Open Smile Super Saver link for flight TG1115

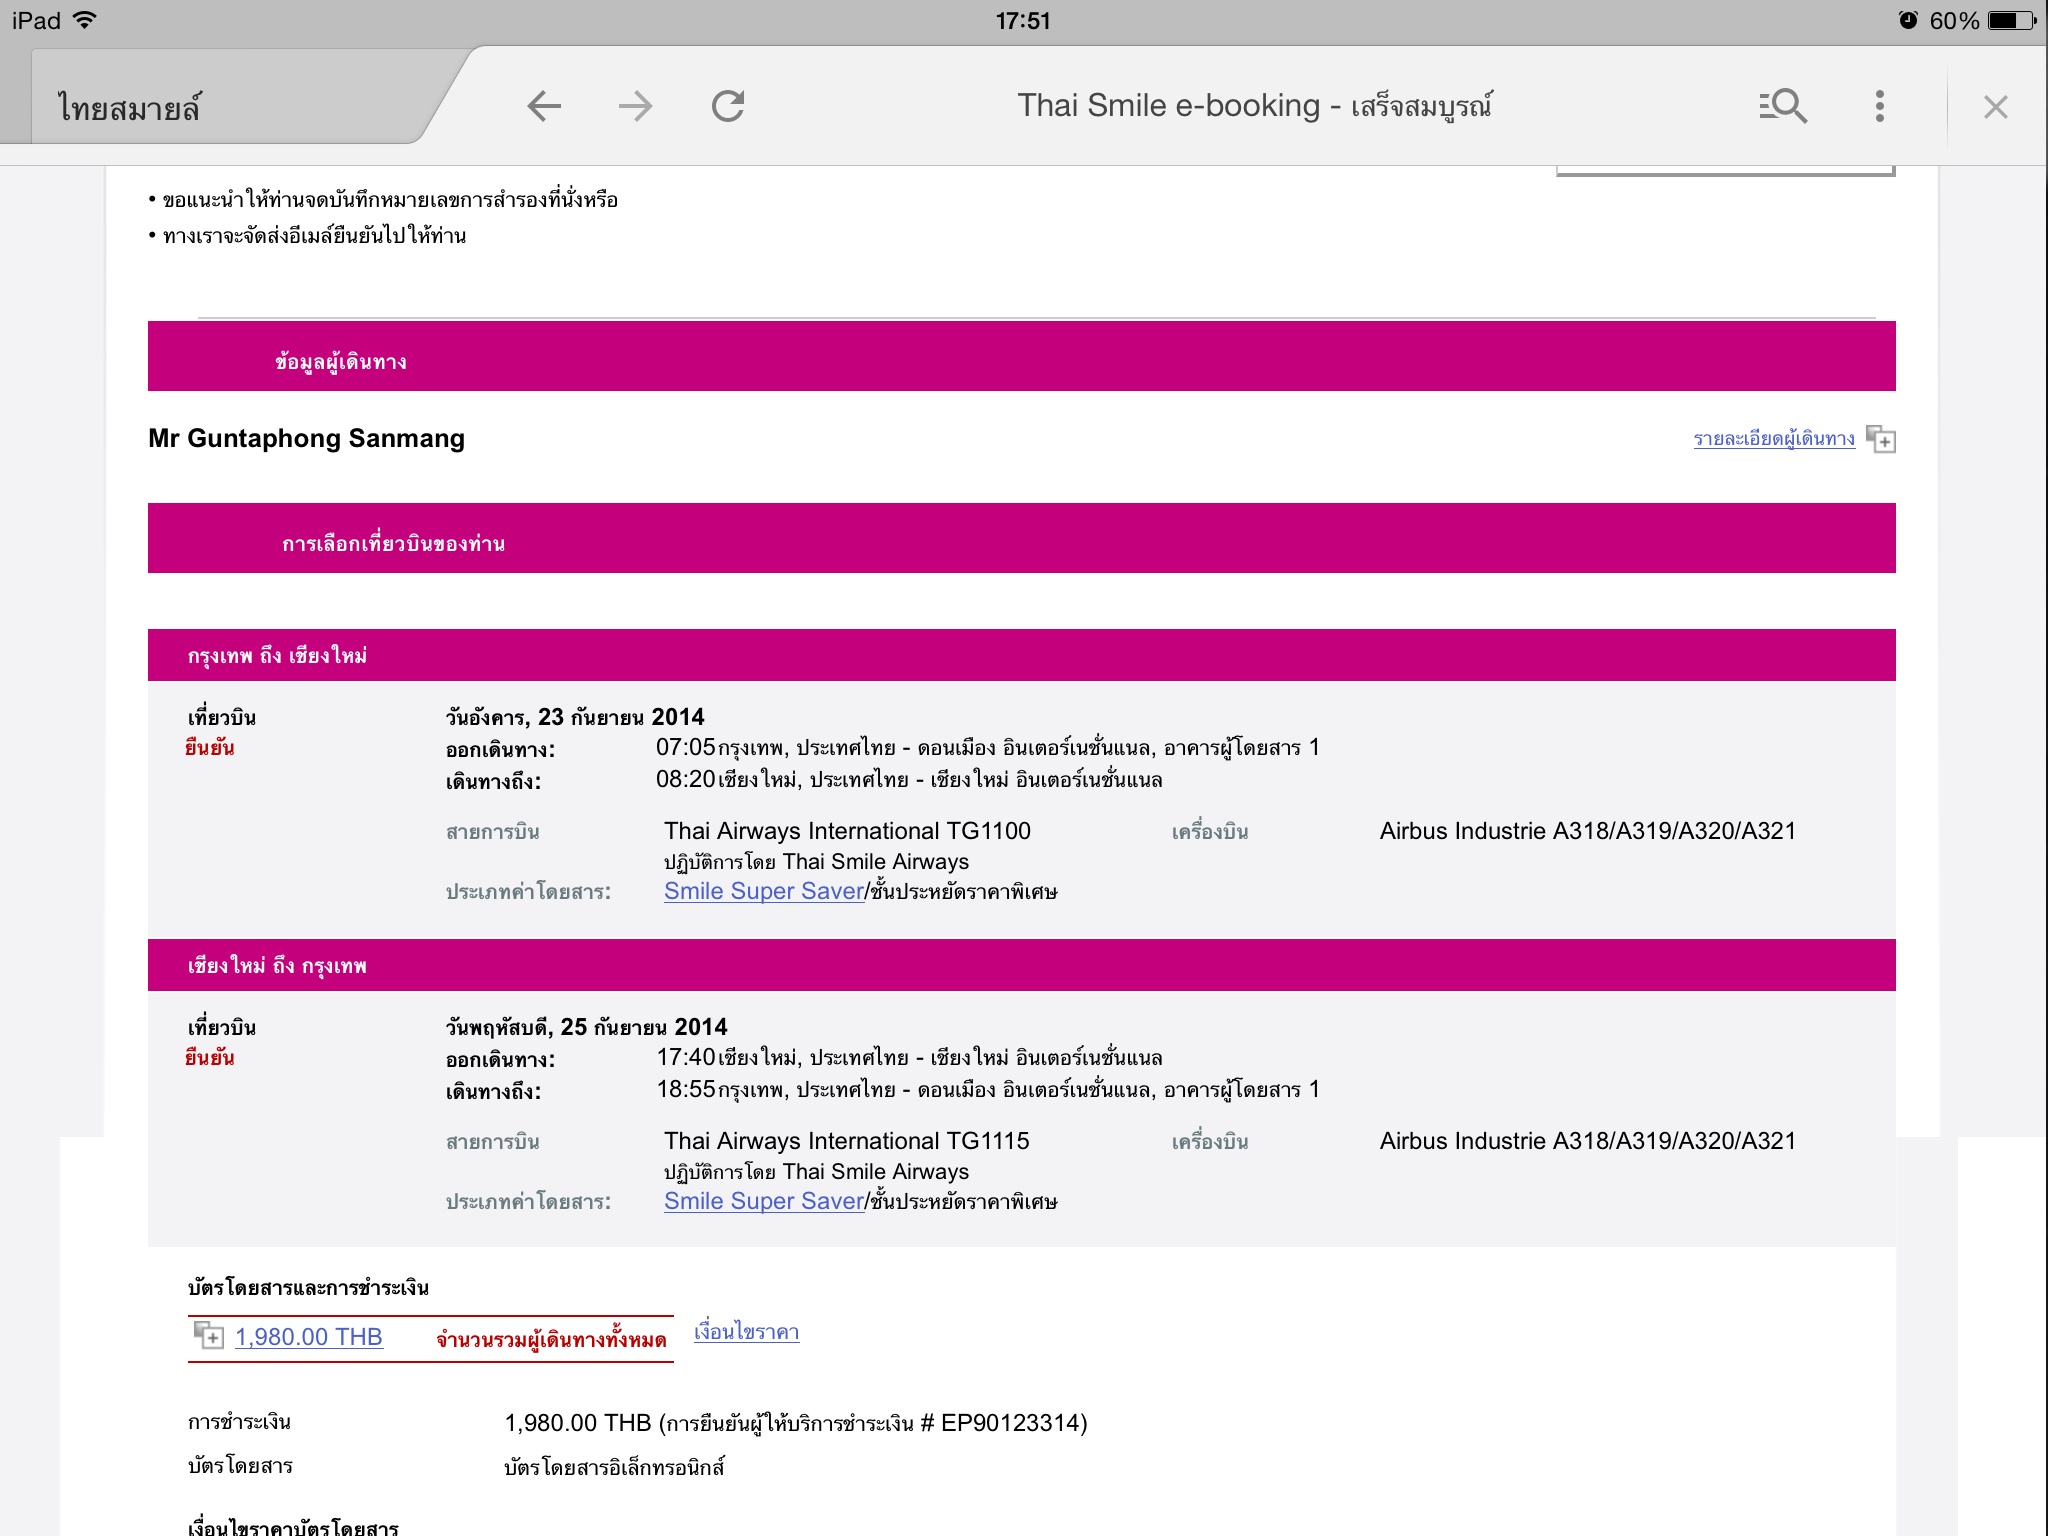click(764, 1201)
